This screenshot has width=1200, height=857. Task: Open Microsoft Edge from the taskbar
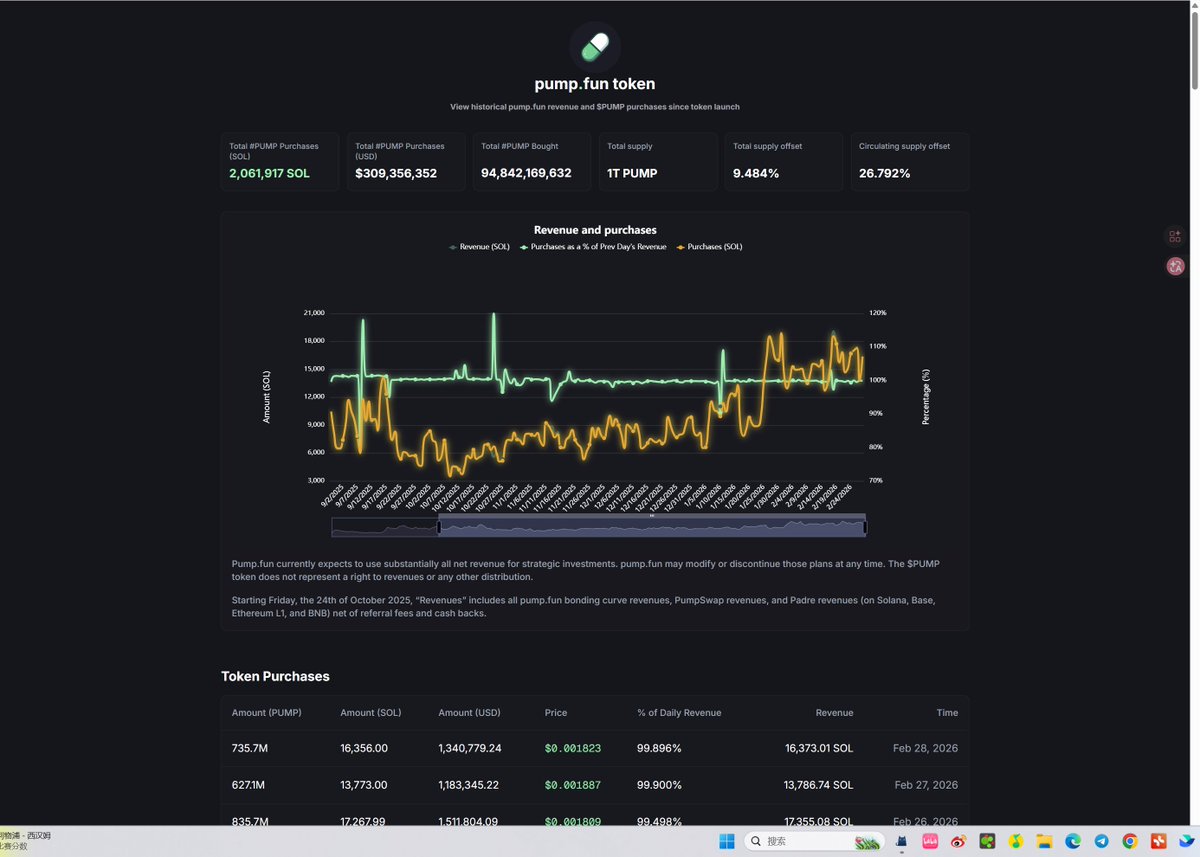tap(1073, 842)
